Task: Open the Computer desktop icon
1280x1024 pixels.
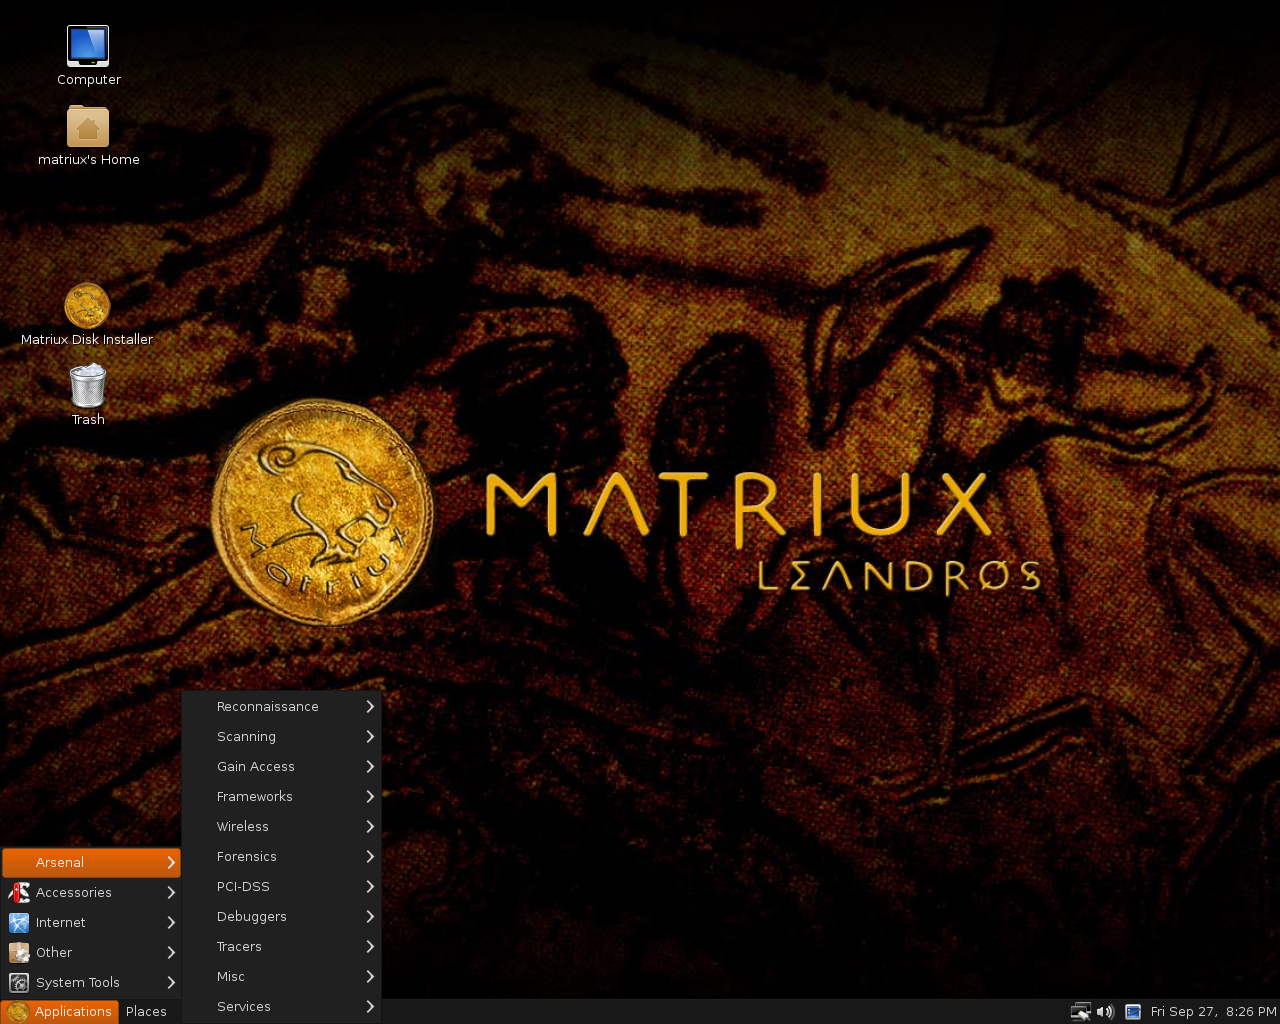Action: tap(88, 46)
